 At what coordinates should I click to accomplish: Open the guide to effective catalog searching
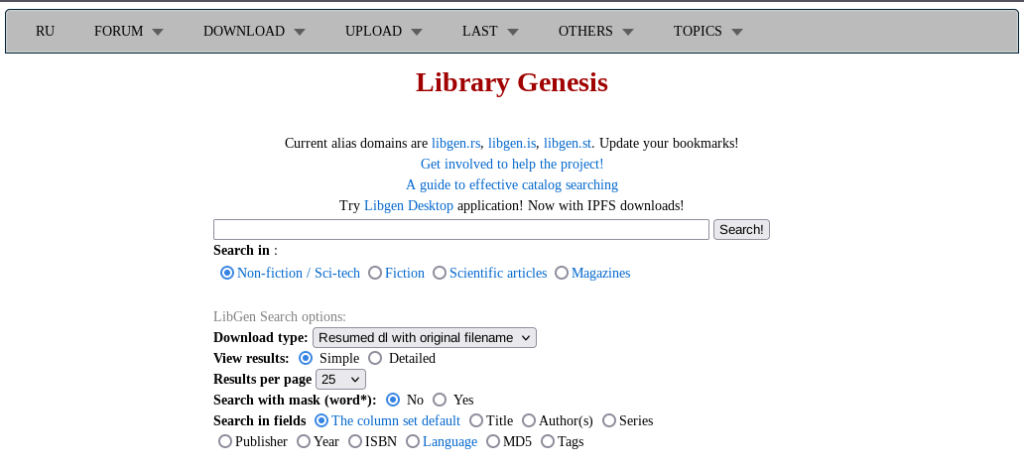(512, 185)
